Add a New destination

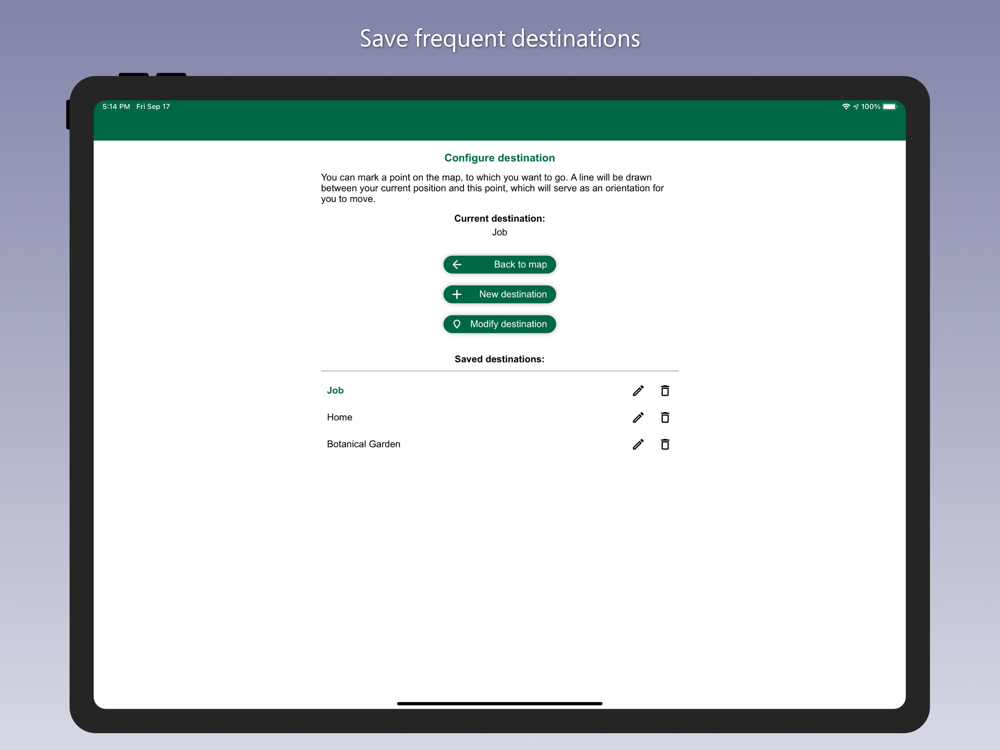tap(499, 294)
